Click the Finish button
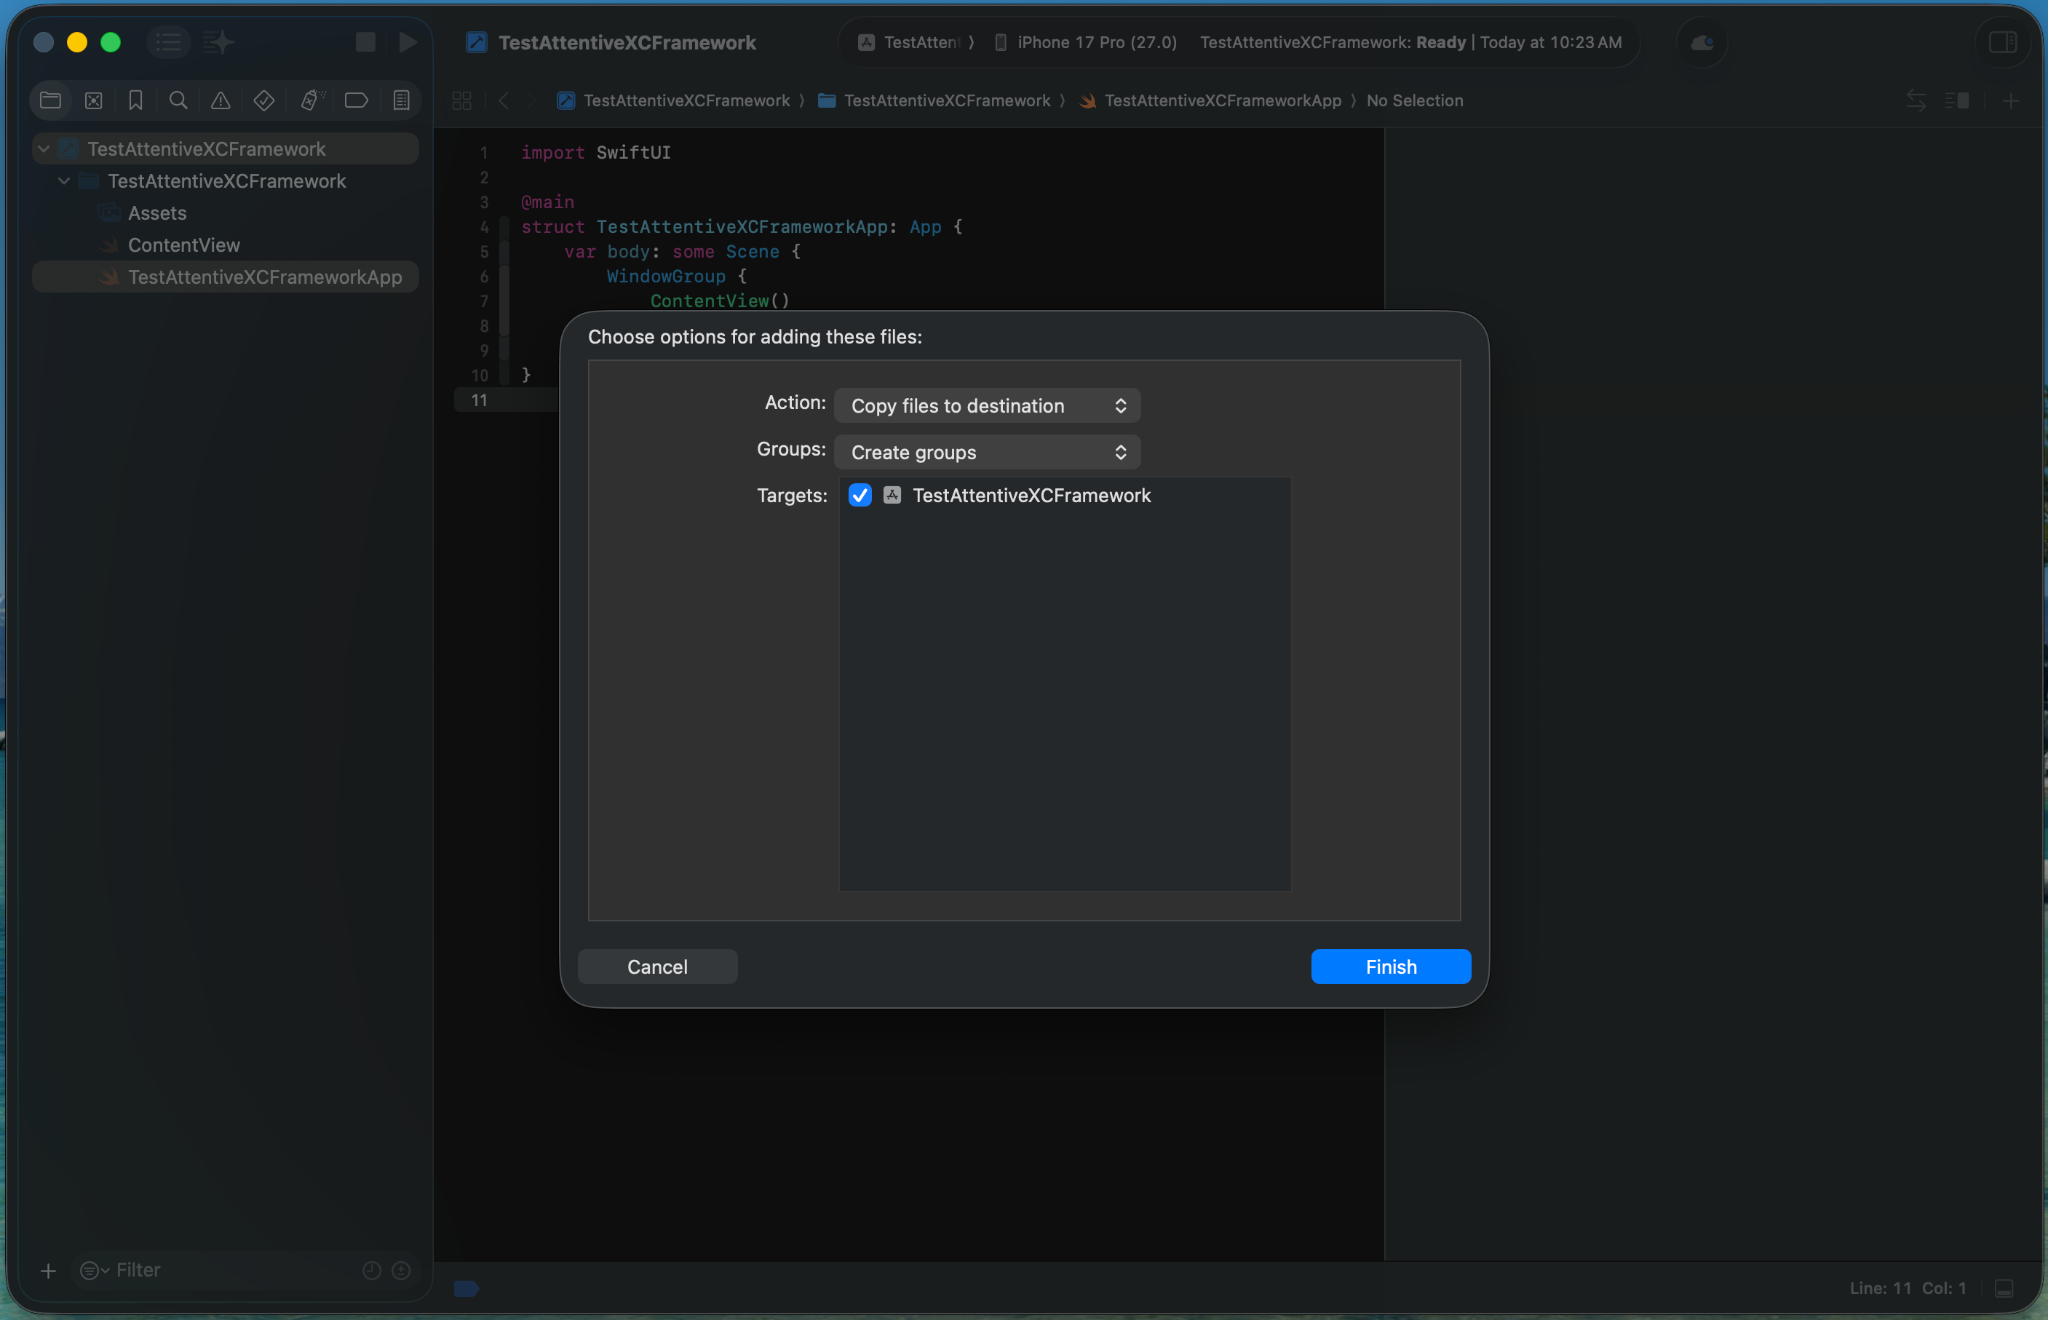 1391,967
